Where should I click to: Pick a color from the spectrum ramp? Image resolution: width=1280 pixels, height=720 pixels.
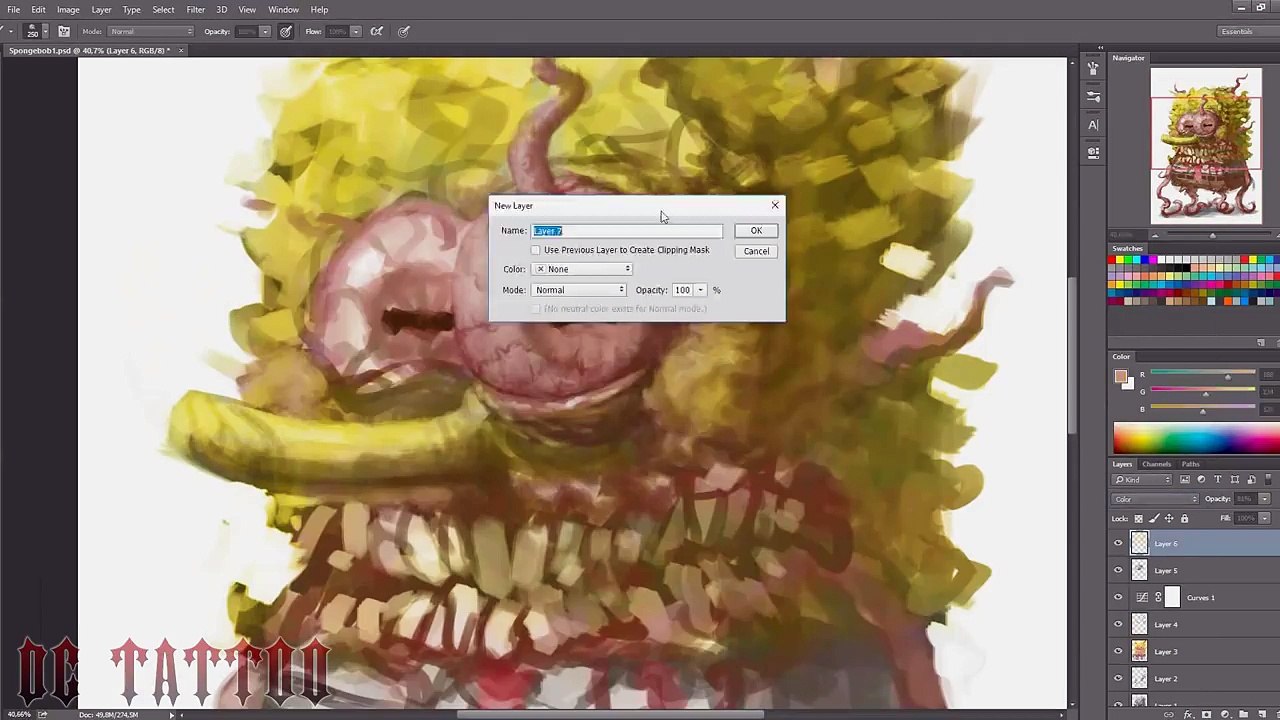pyautogui.click(x=1196, y=438)
